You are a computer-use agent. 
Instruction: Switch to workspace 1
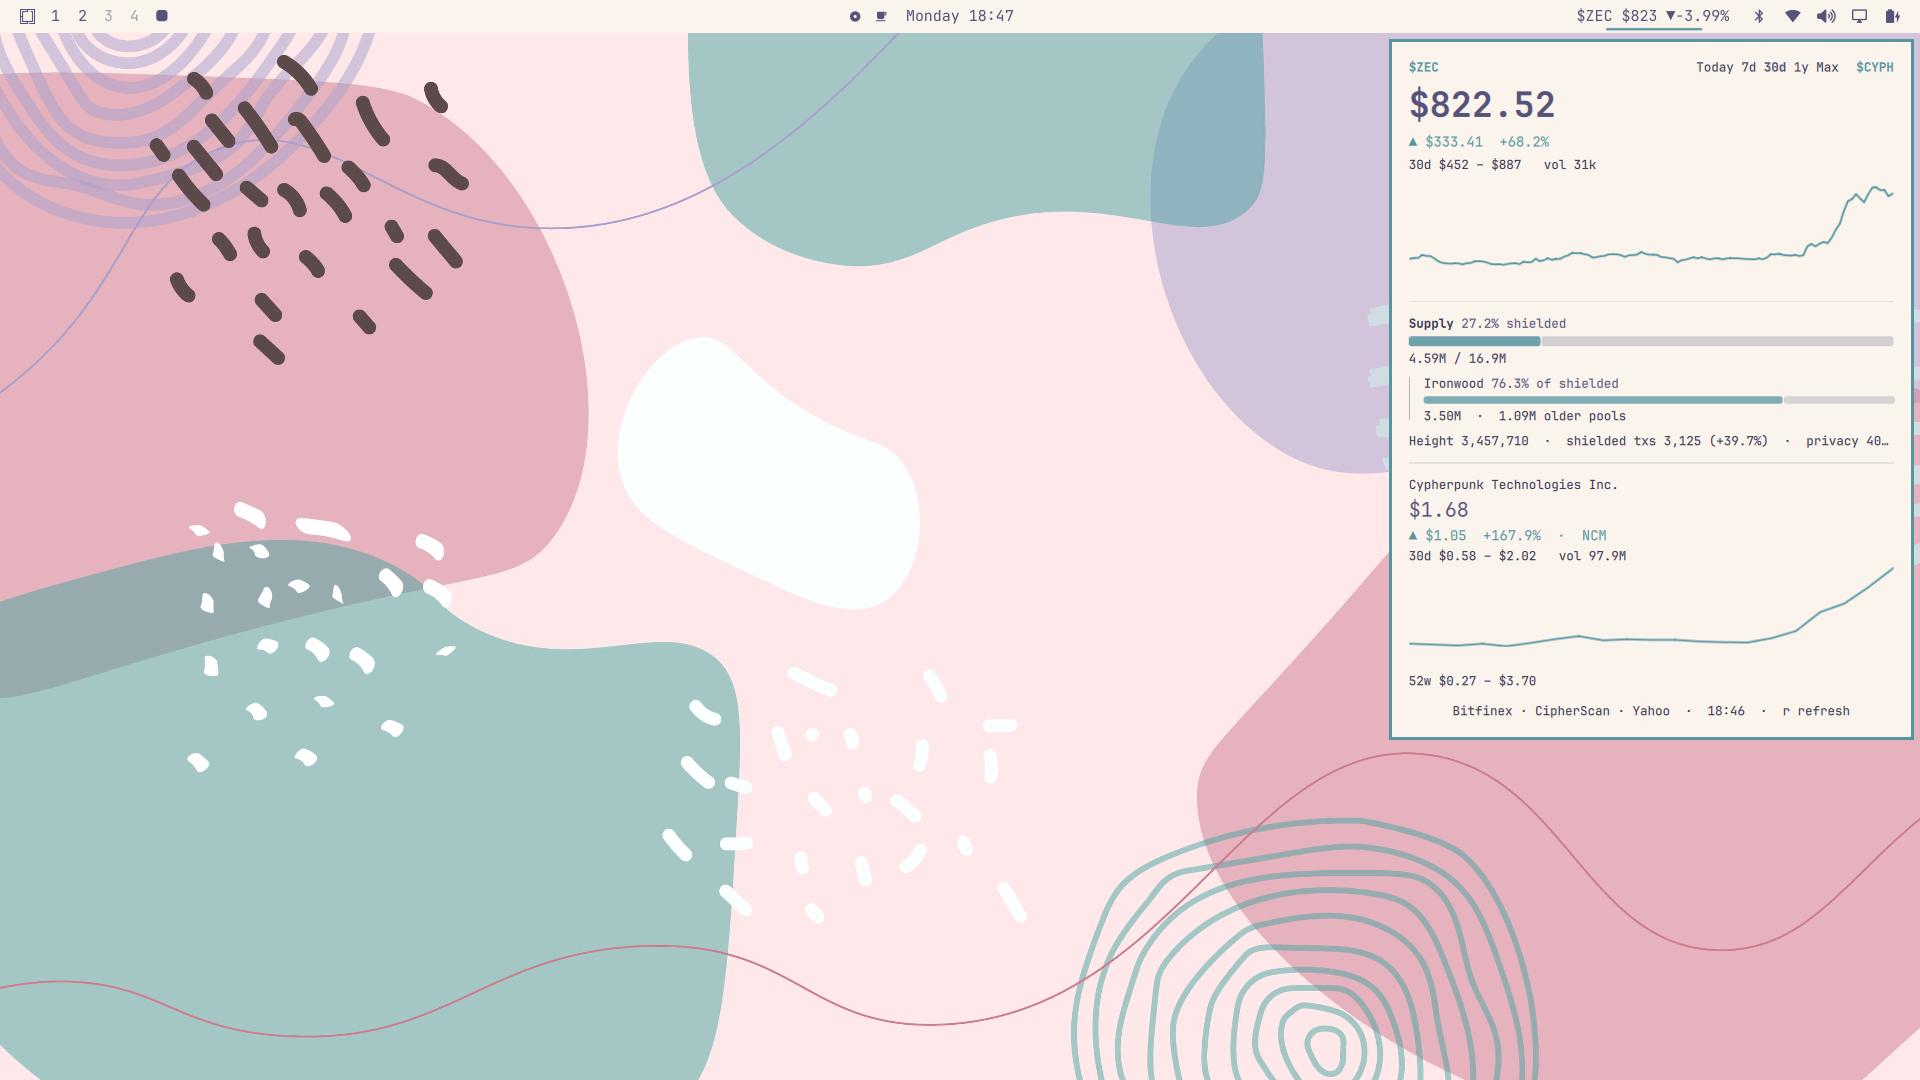click(55, 16)
